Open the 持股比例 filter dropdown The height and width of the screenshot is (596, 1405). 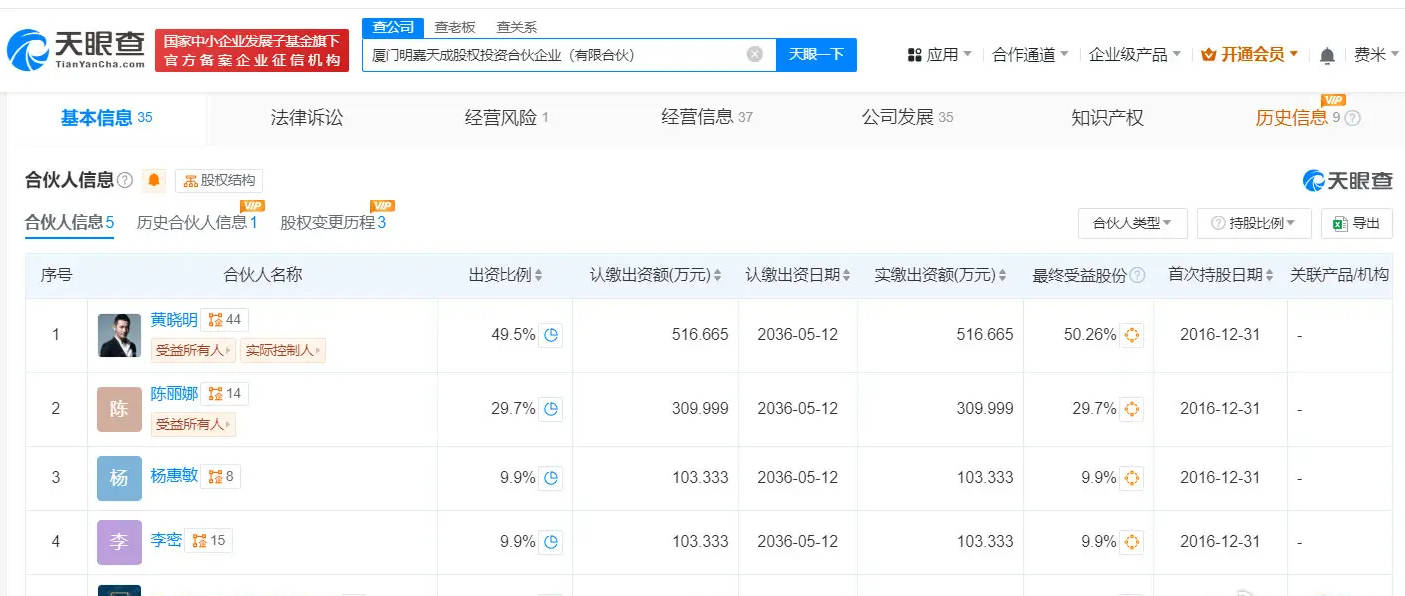click(x=1254, y=223)
